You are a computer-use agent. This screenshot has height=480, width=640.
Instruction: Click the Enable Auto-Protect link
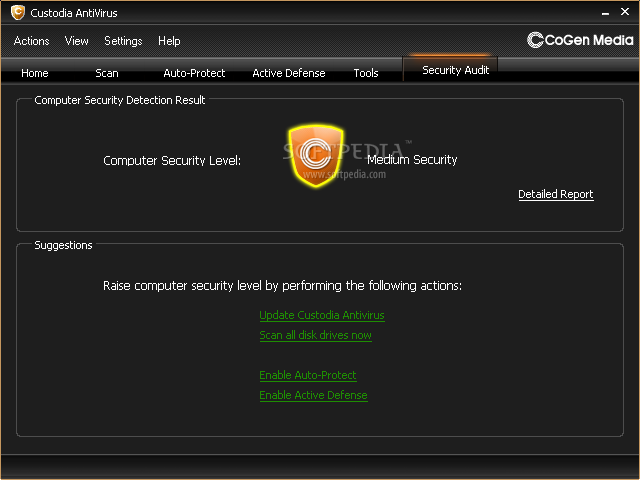point(307,375)
